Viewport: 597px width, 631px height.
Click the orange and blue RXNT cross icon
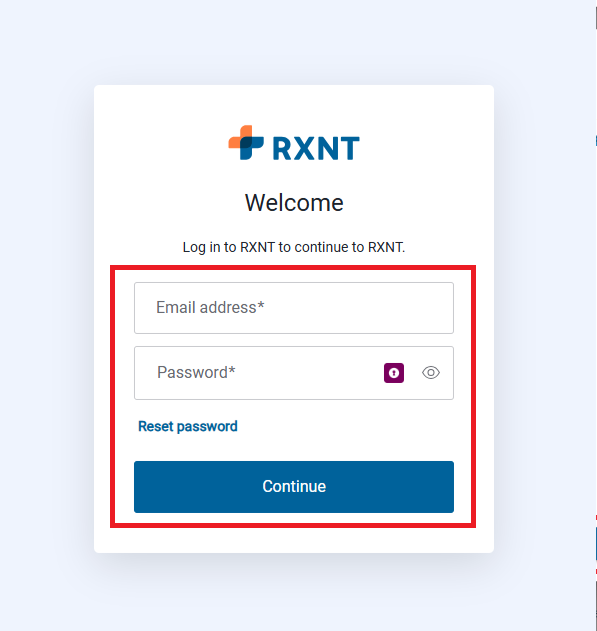246,142
